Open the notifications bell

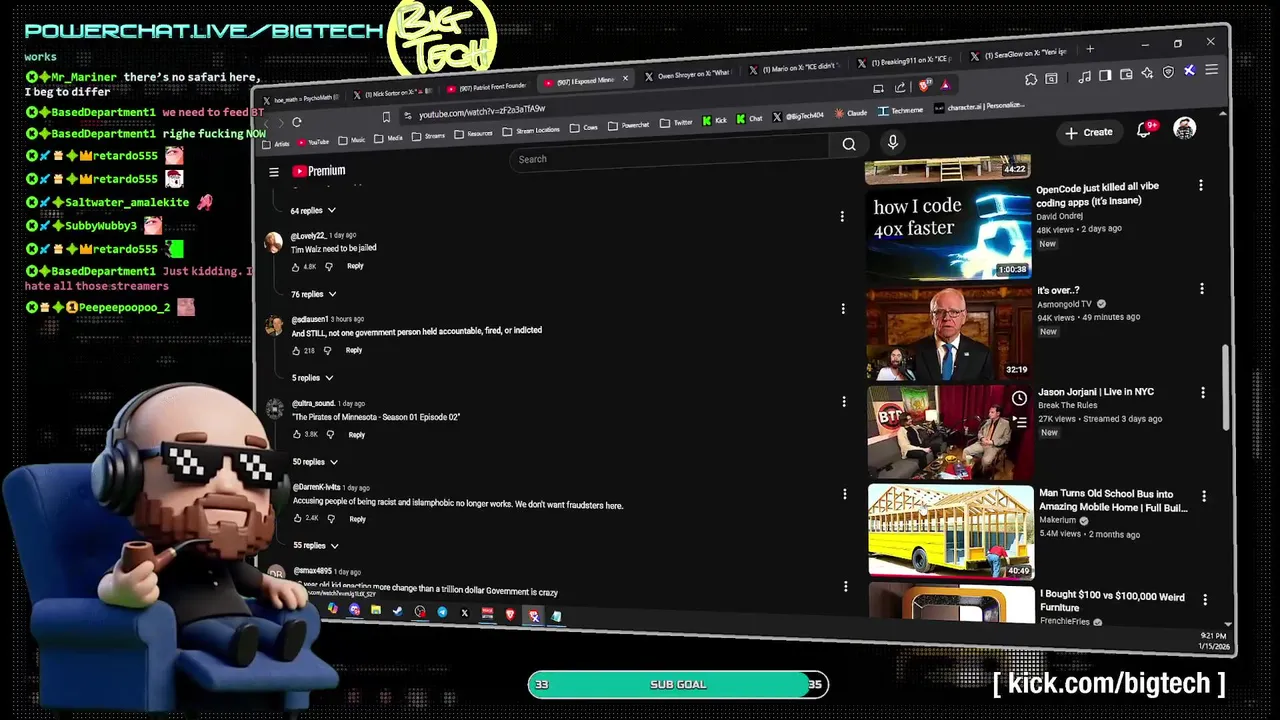1145,131
